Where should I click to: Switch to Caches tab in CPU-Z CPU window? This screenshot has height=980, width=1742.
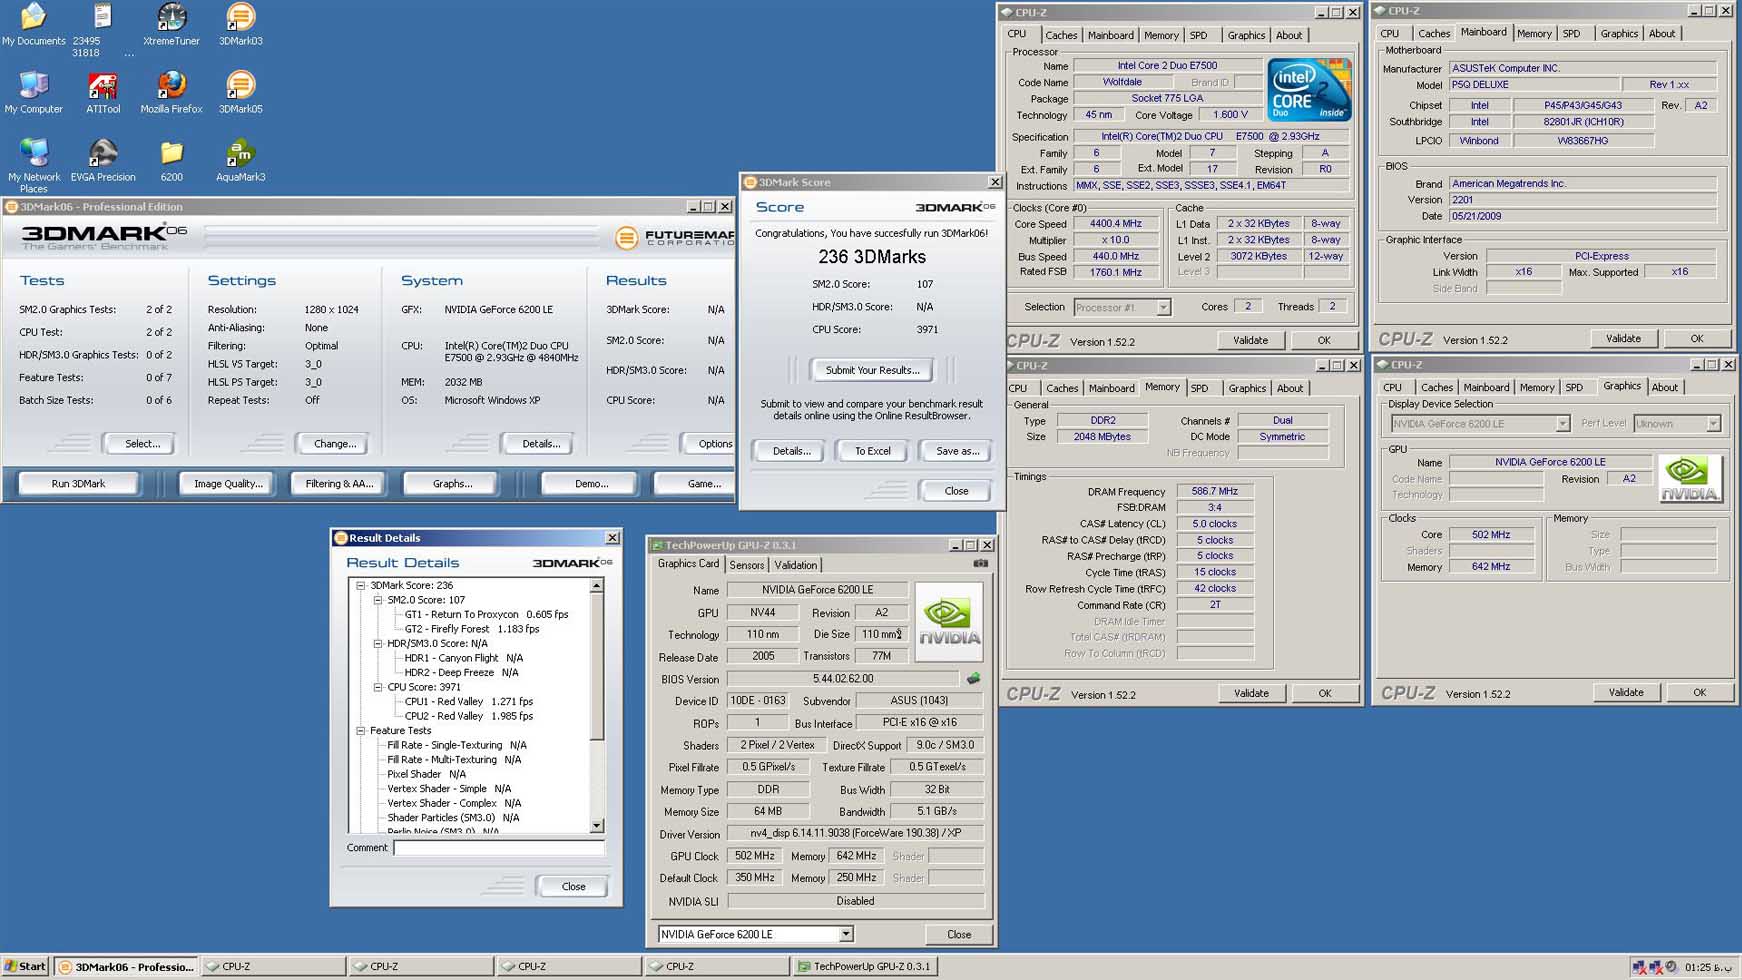tap(1060, 35)
